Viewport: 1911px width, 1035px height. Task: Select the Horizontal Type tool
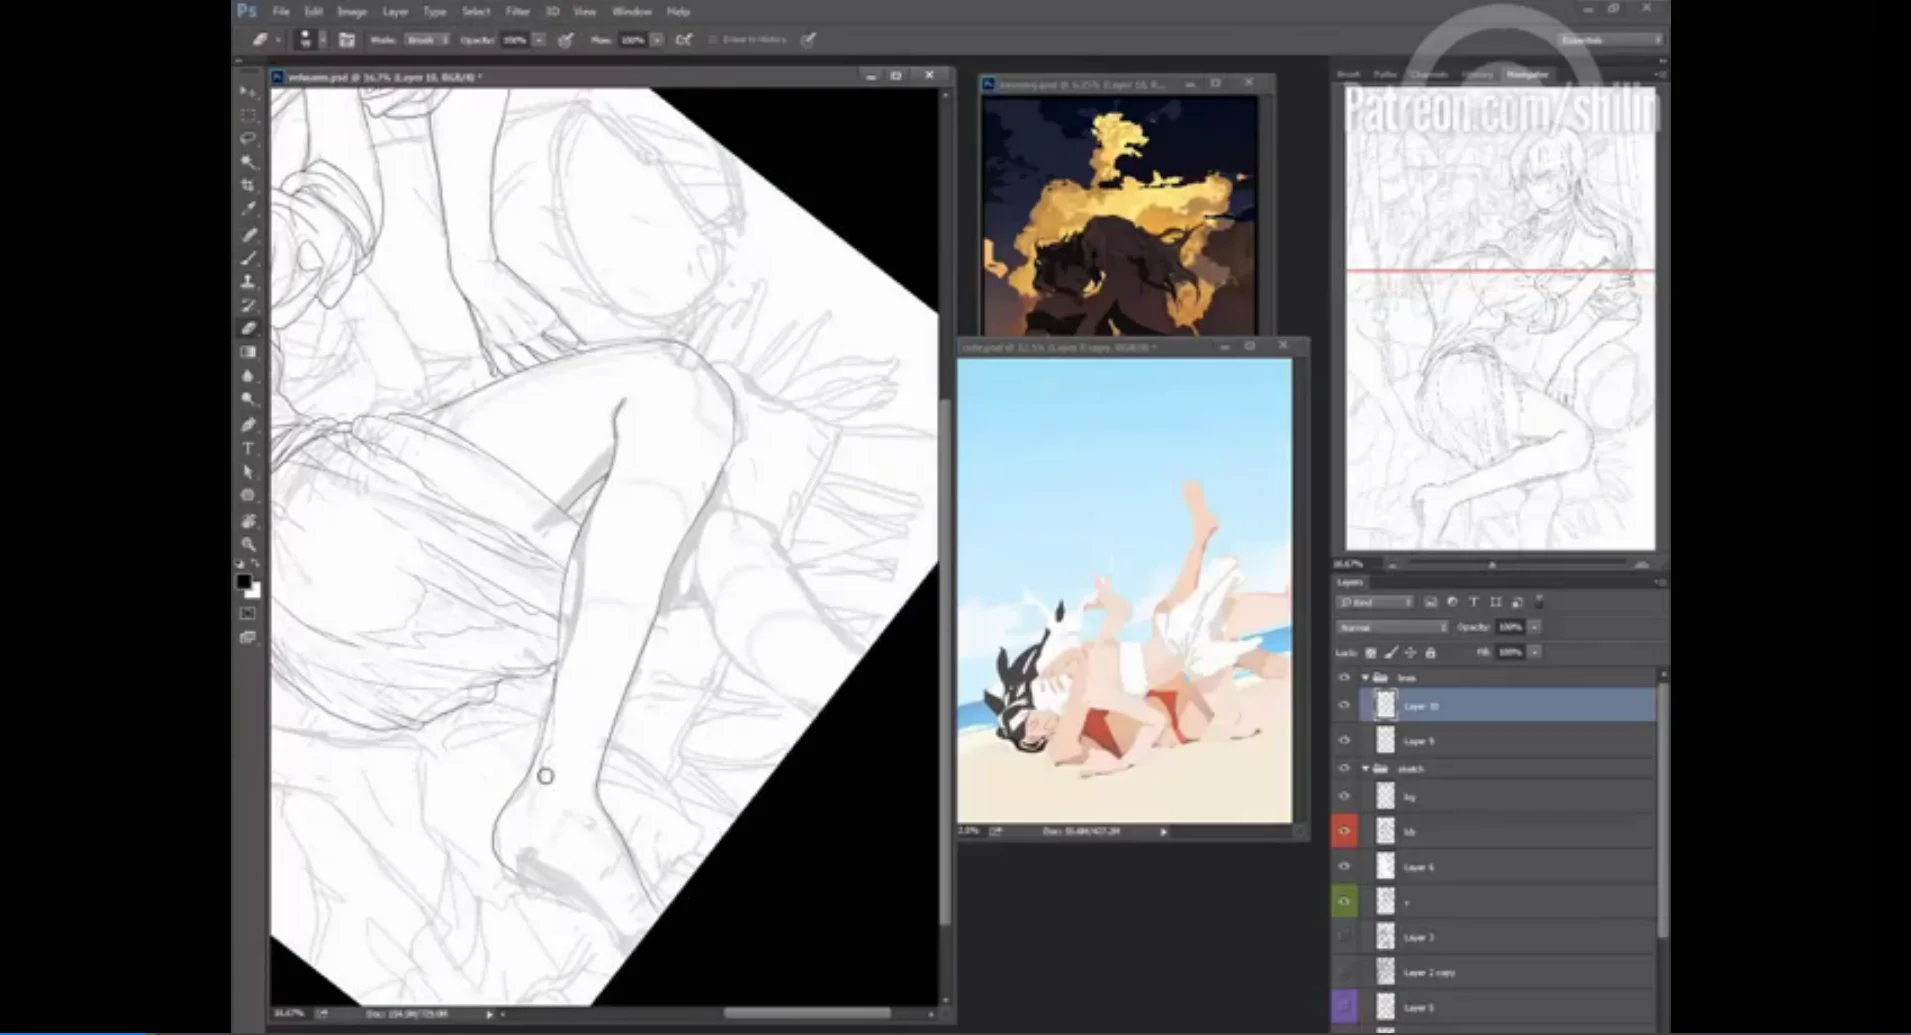[248, 448]
